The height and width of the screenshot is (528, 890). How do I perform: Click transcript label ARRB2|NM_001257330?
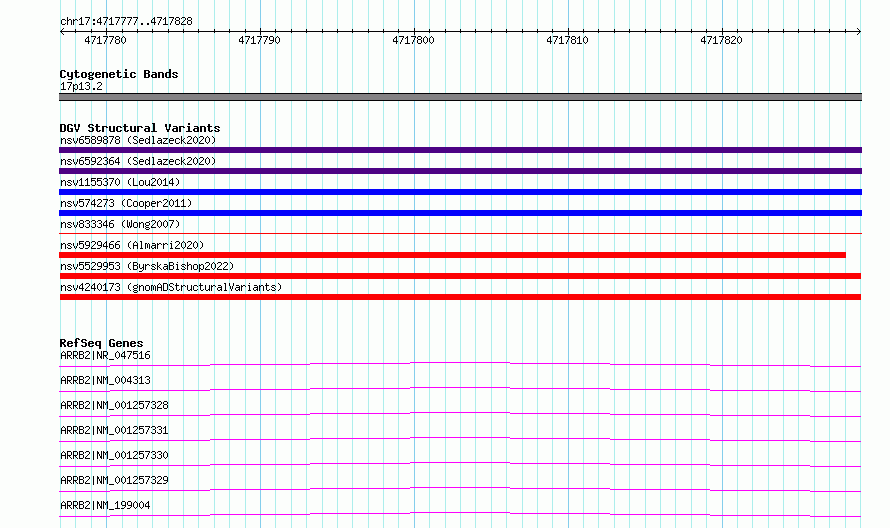114,455
